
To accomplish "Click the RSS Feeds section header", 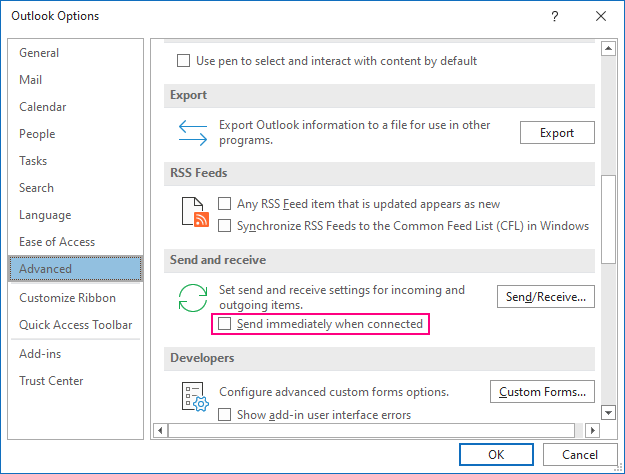I will click(379, 173).
